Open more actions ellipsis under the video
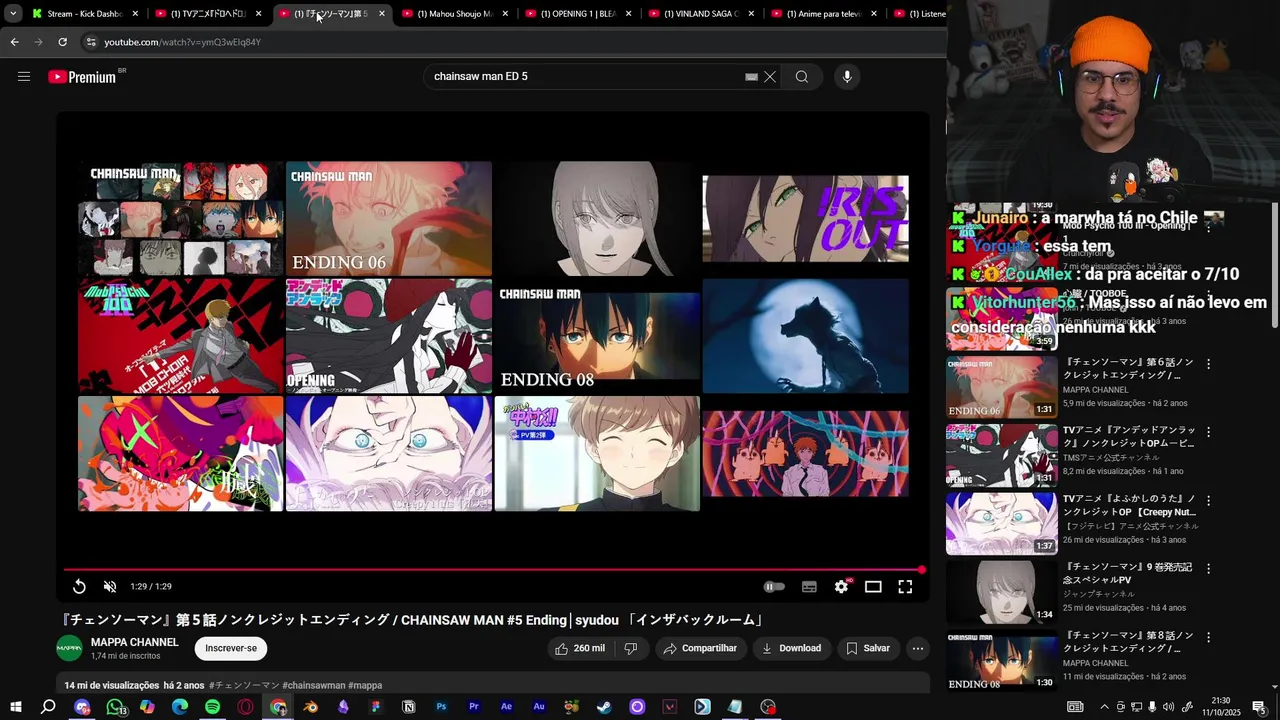This screenshot has width=1280, height=720. click(x=917, y=648)
